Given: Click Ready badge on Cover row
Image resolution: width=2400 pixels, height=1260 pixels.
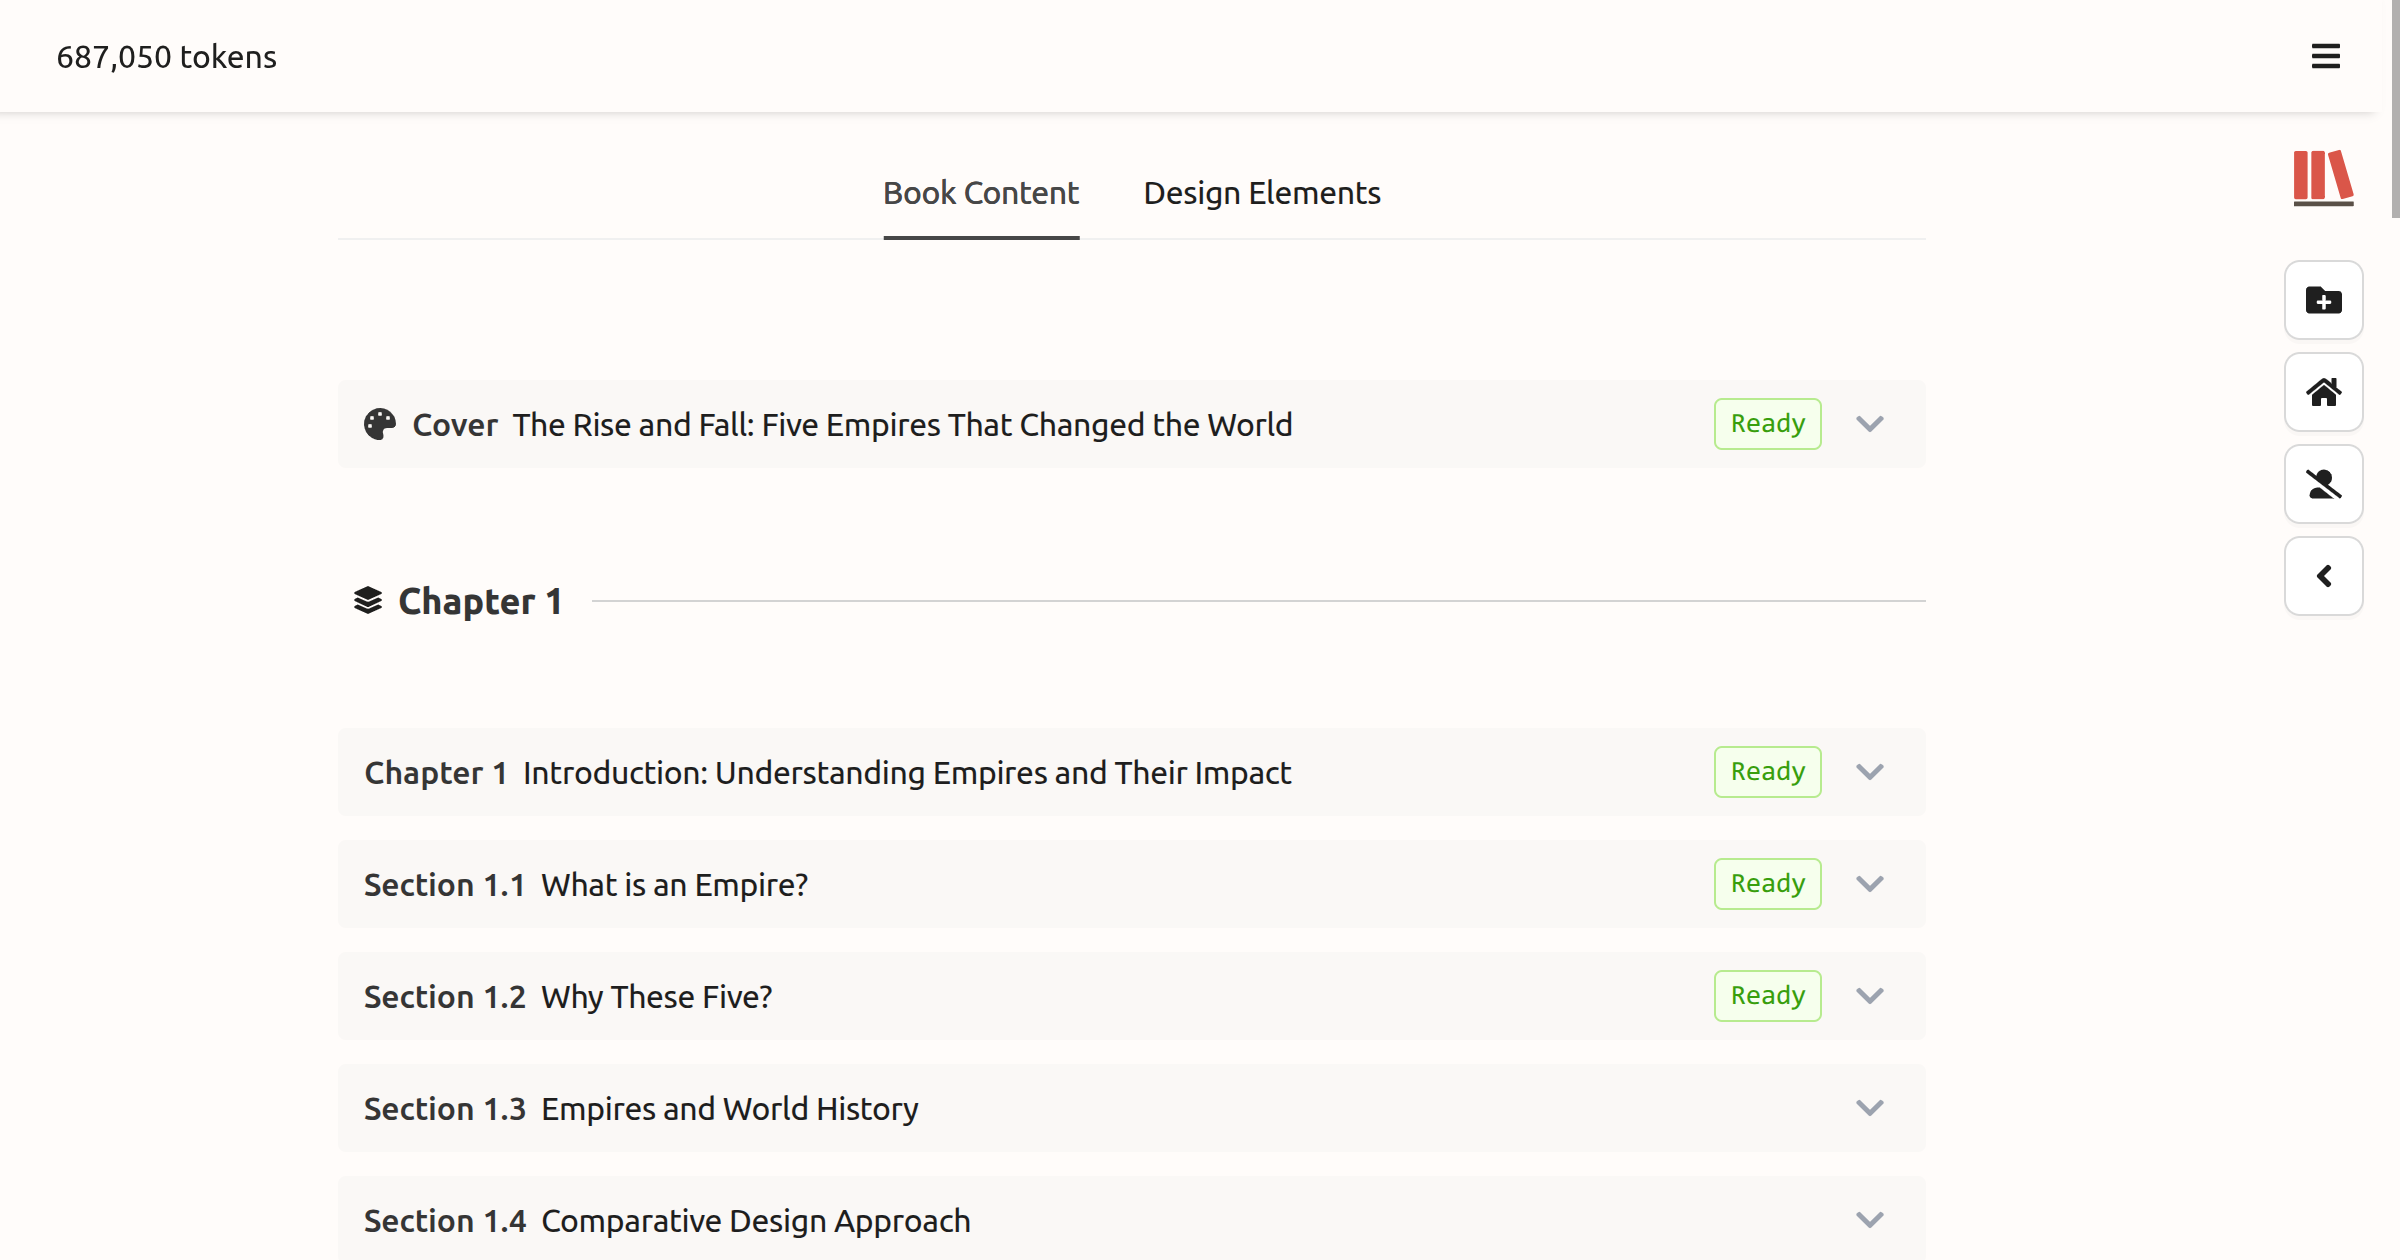Looking at the screenshot, I should [1767, 424].
